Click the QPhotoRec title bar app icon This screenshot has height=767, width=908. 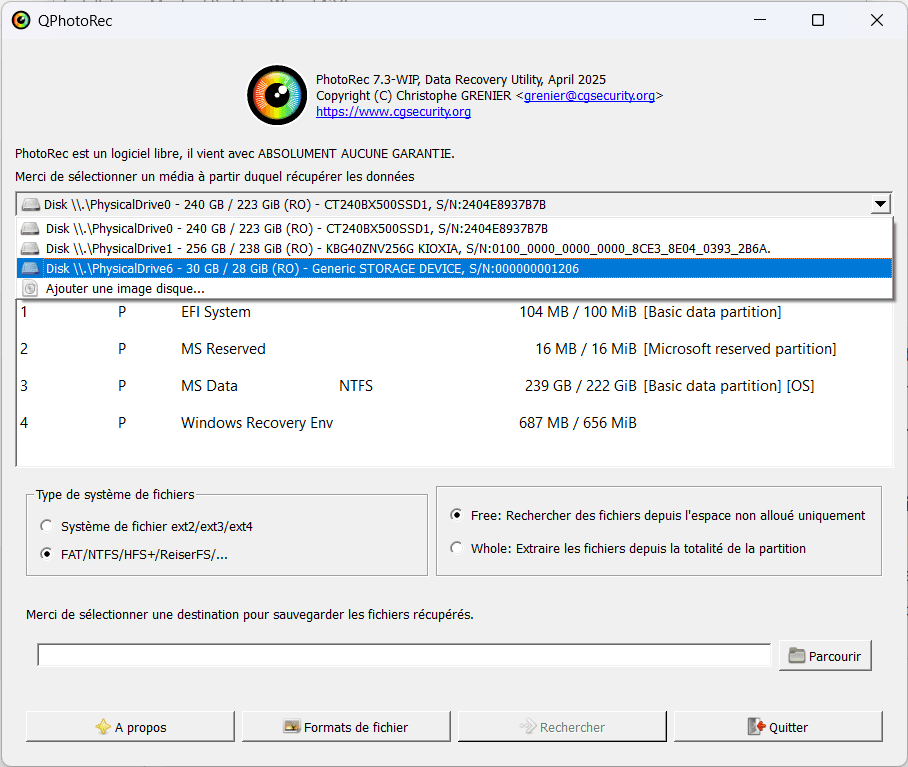click(x=21, y=21)
